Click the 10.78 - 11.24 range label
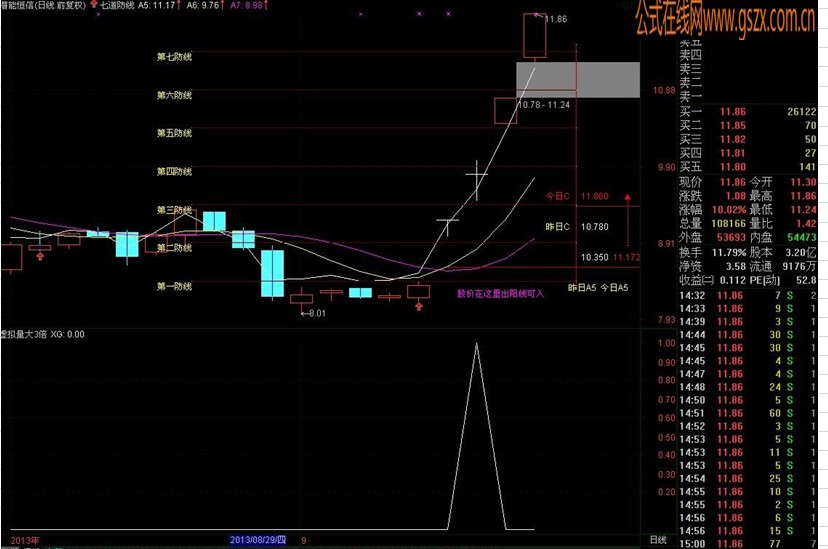828x549 pixels. 544,105
